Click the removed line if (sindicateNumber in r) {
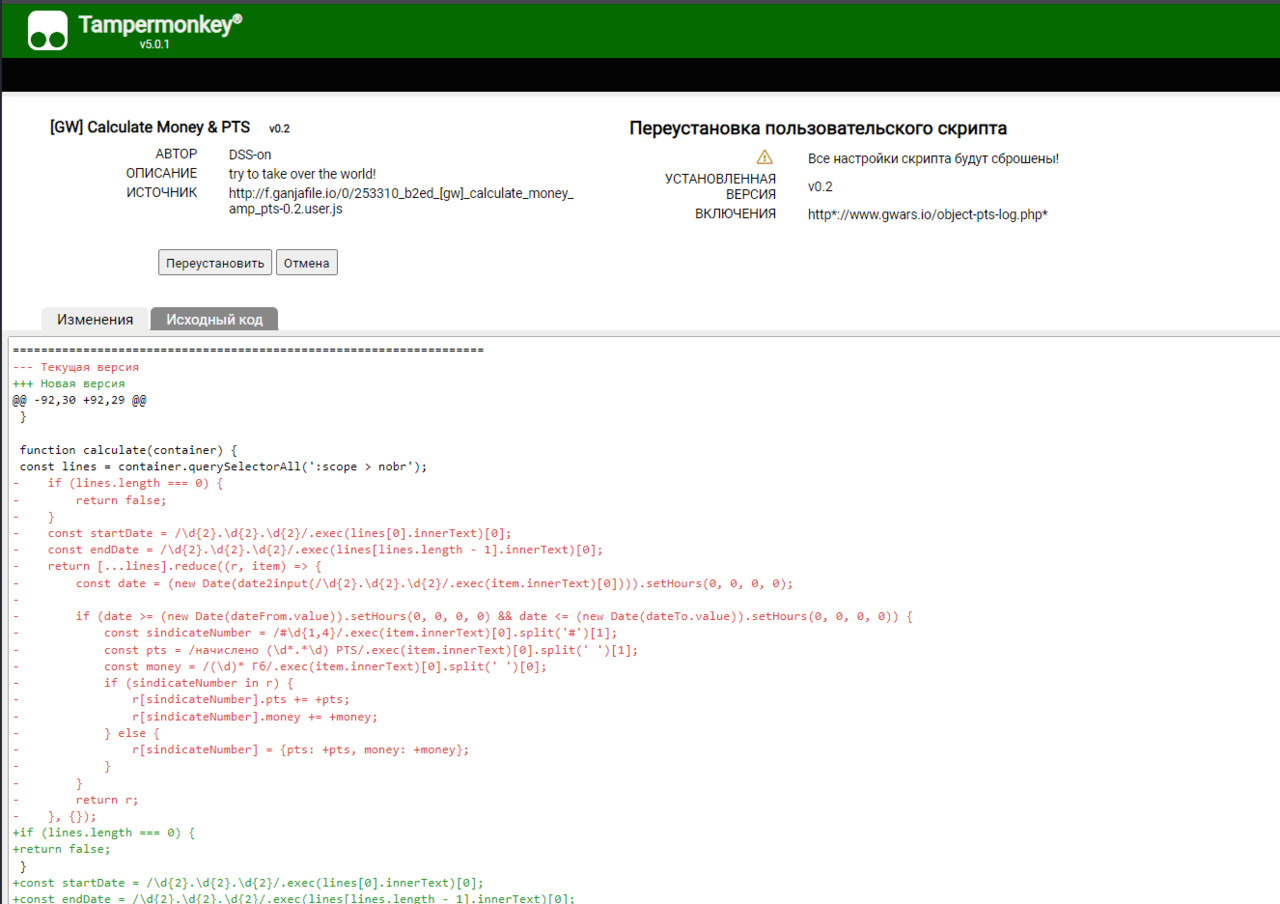The image size is (1280, 904). tap(154, 683)
